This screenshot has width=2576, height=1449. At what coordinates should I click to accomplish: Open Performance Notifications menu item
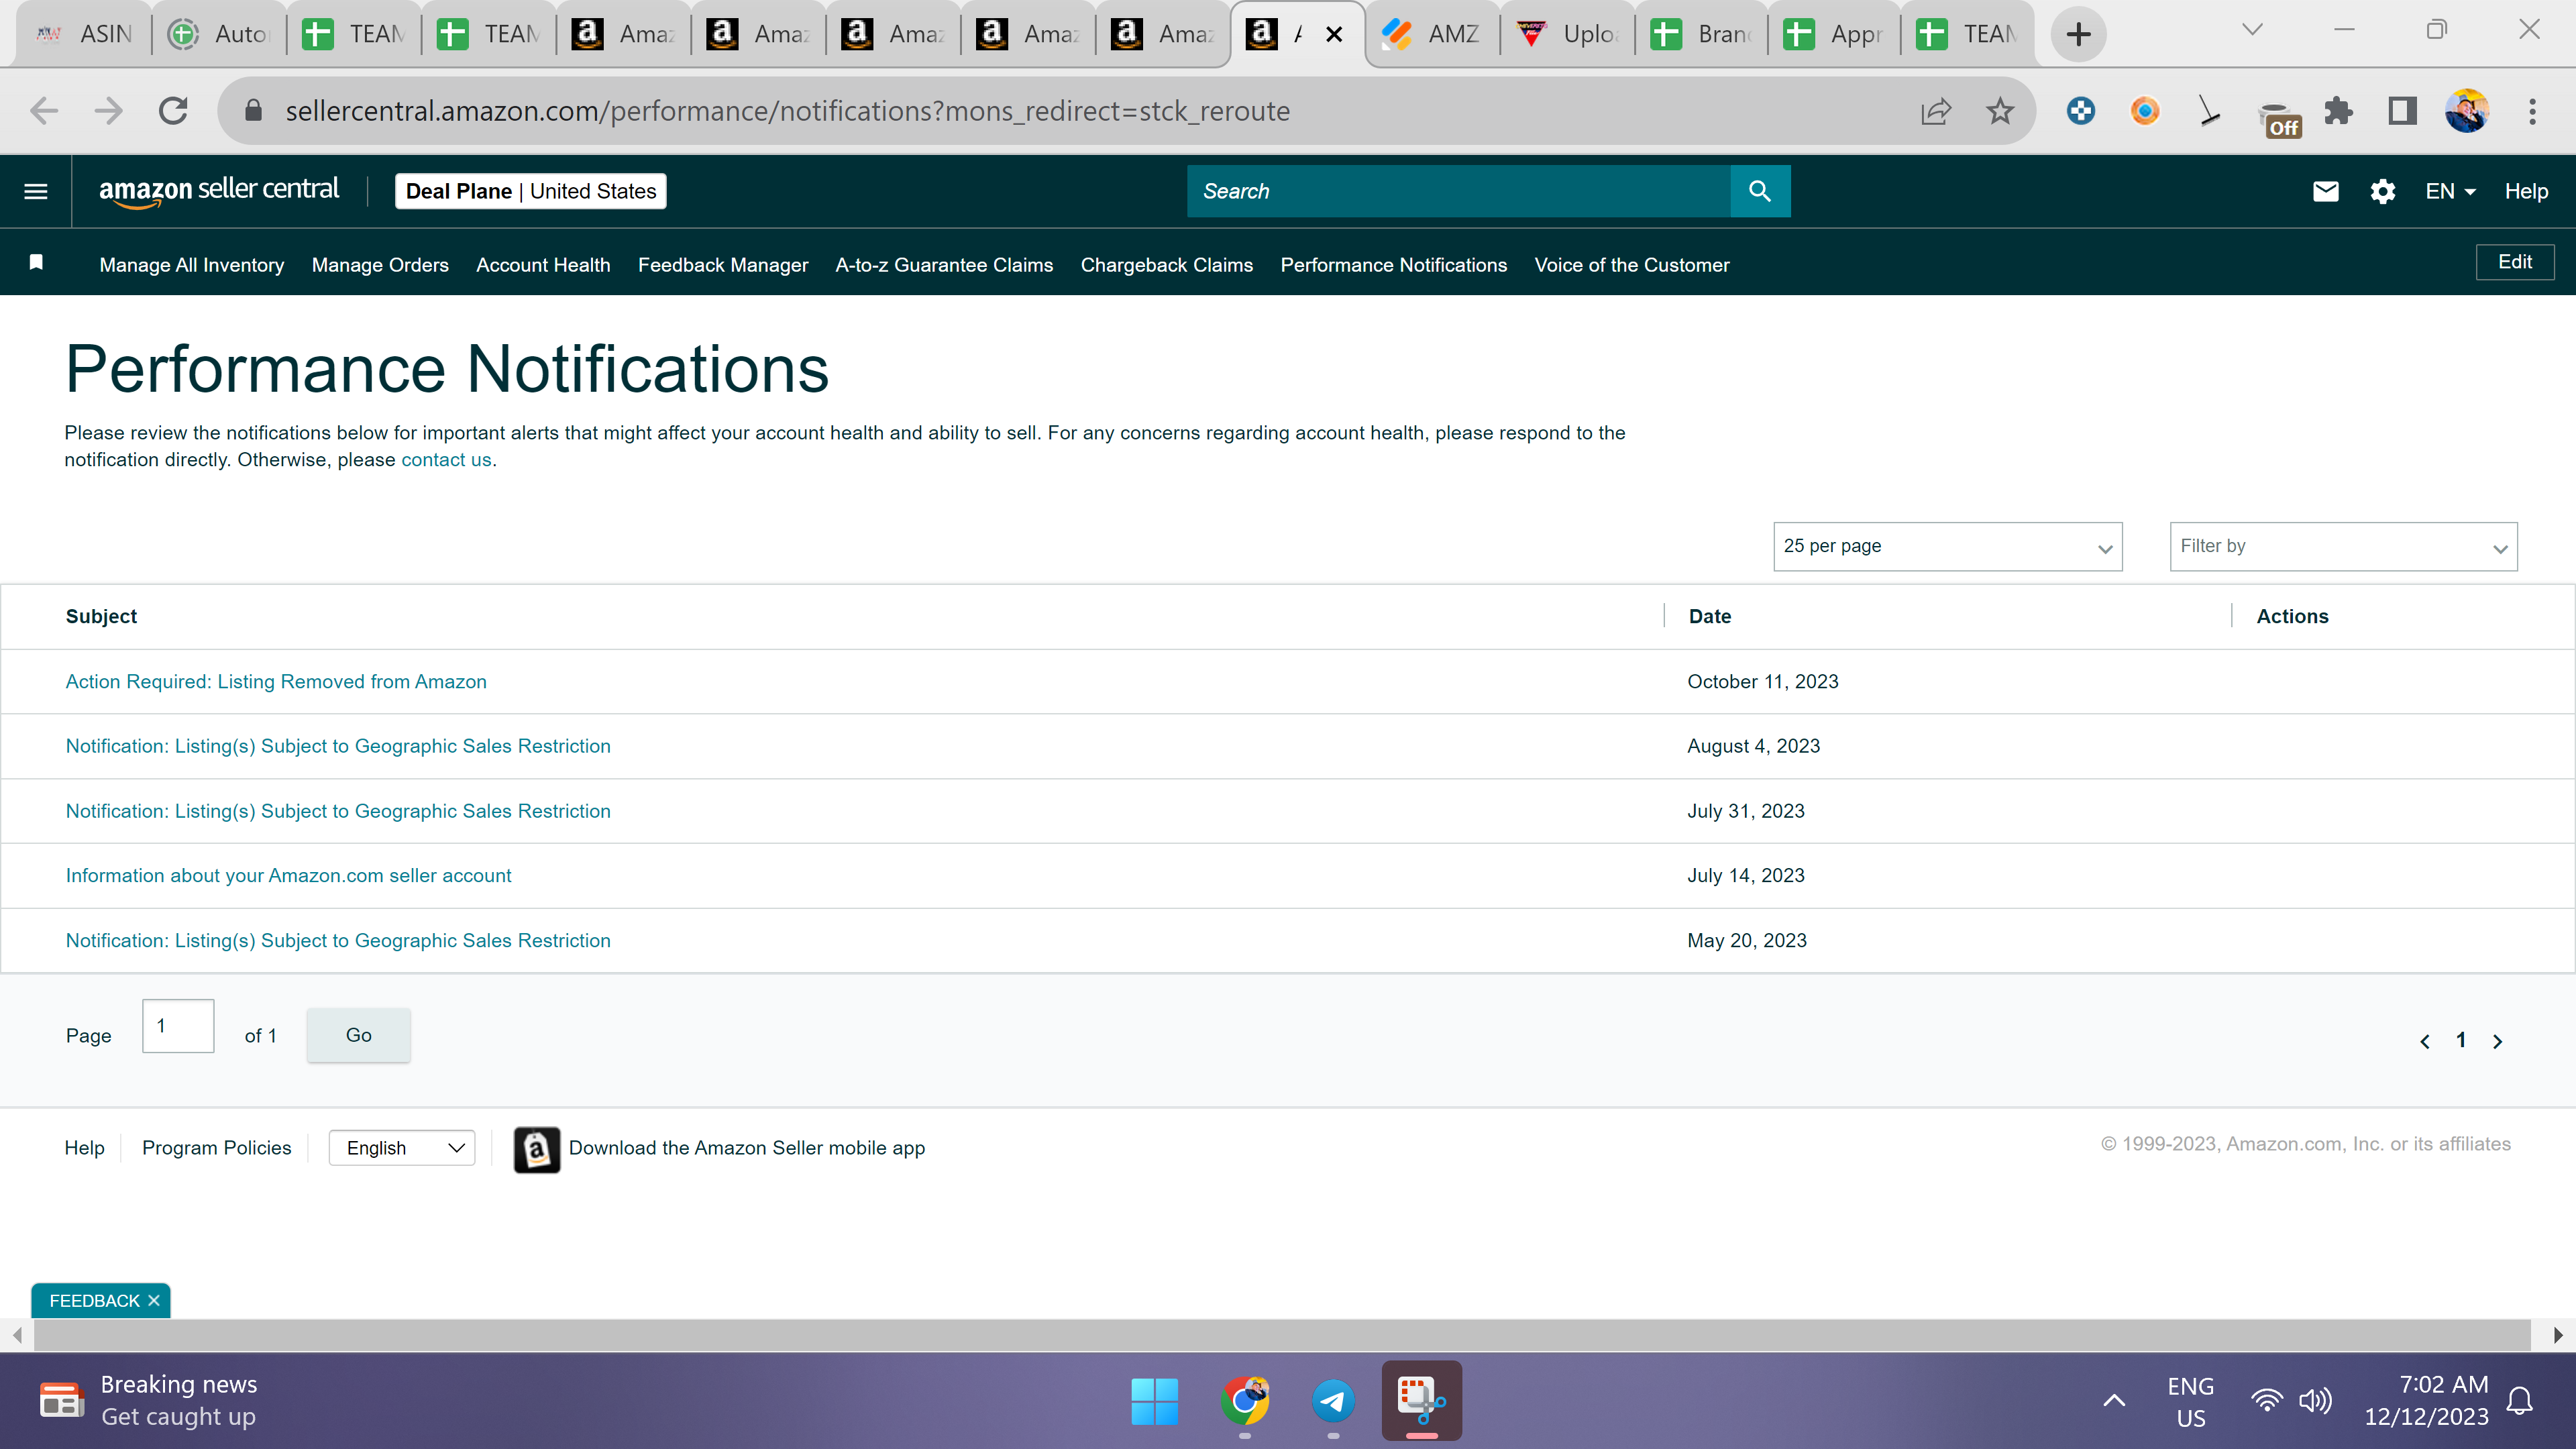tap(1394, 265)
